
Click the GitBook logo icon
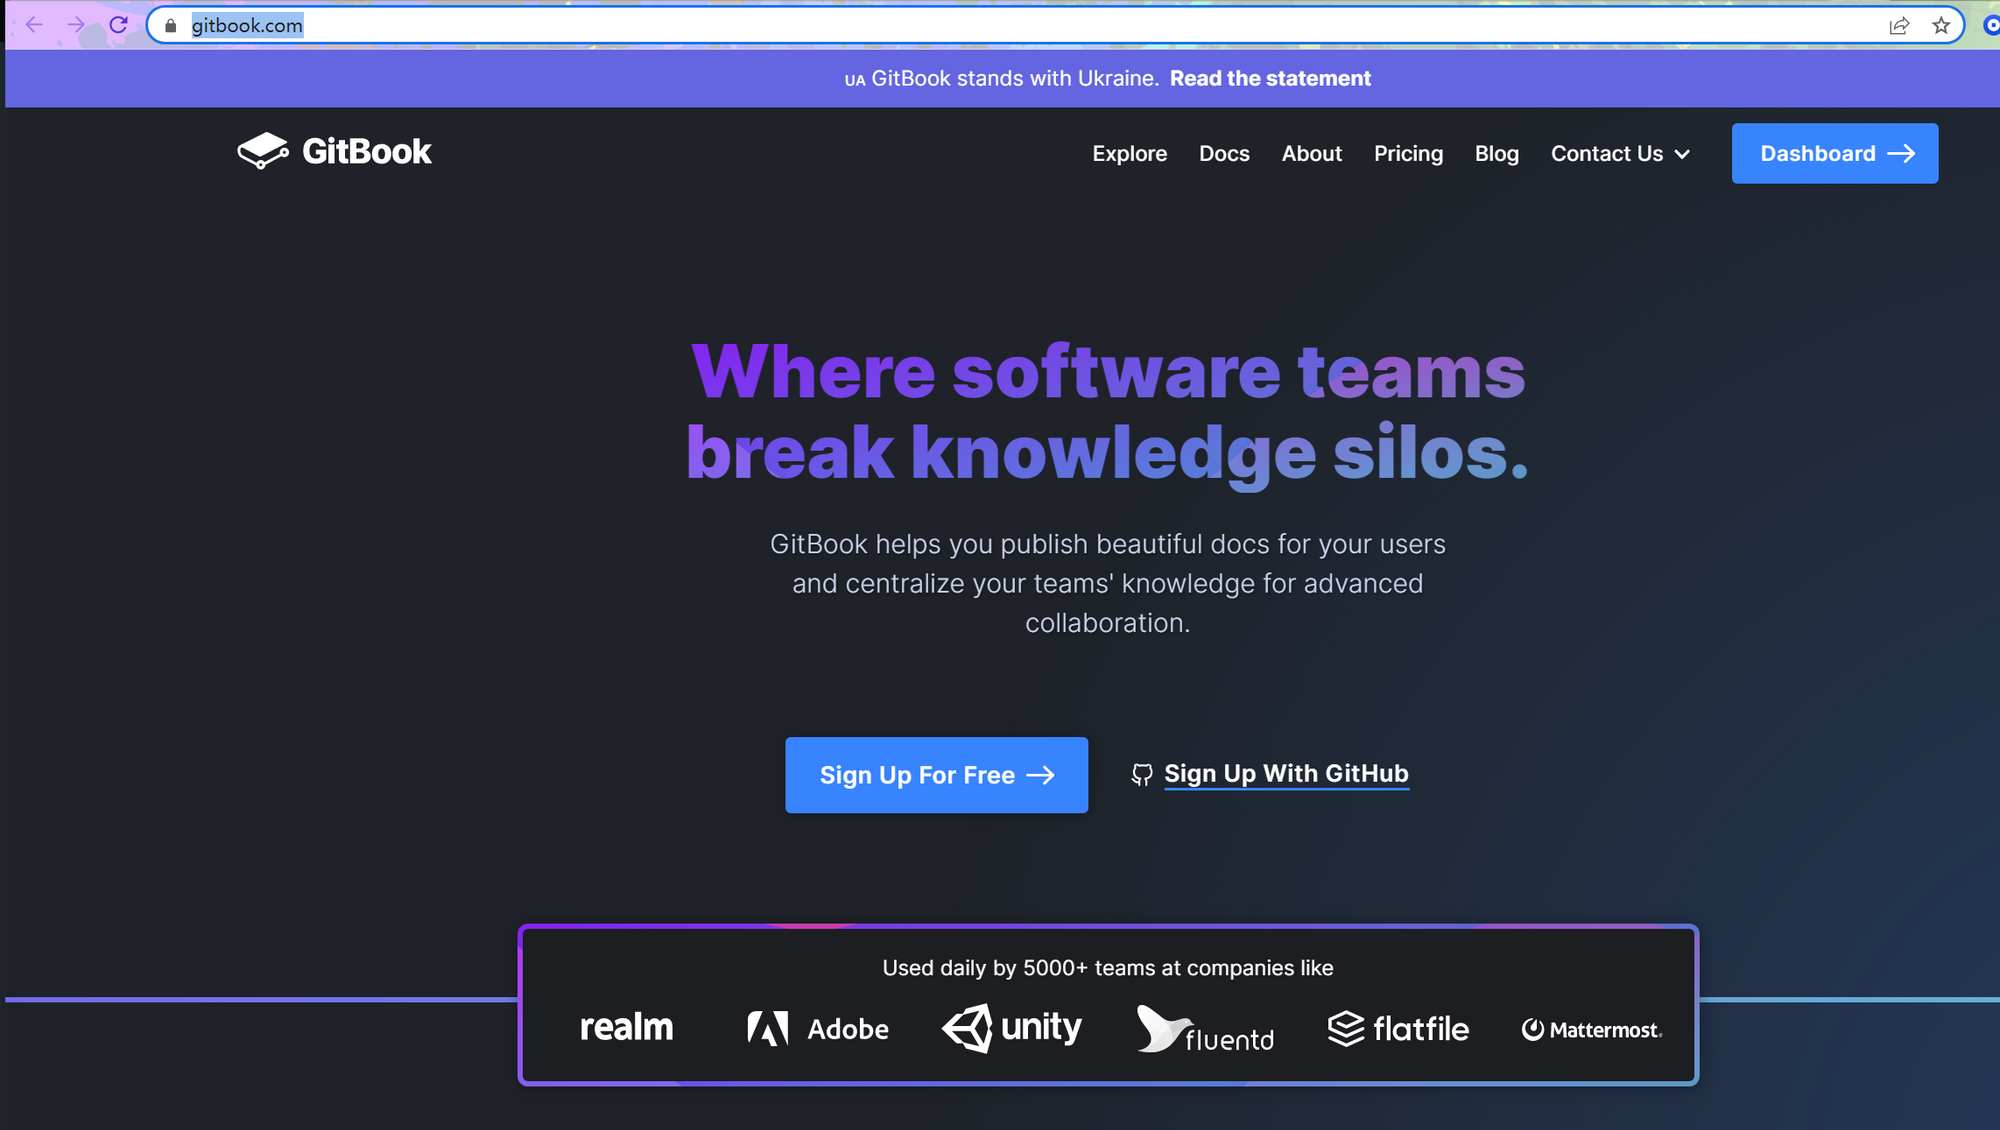click(263, 151)
